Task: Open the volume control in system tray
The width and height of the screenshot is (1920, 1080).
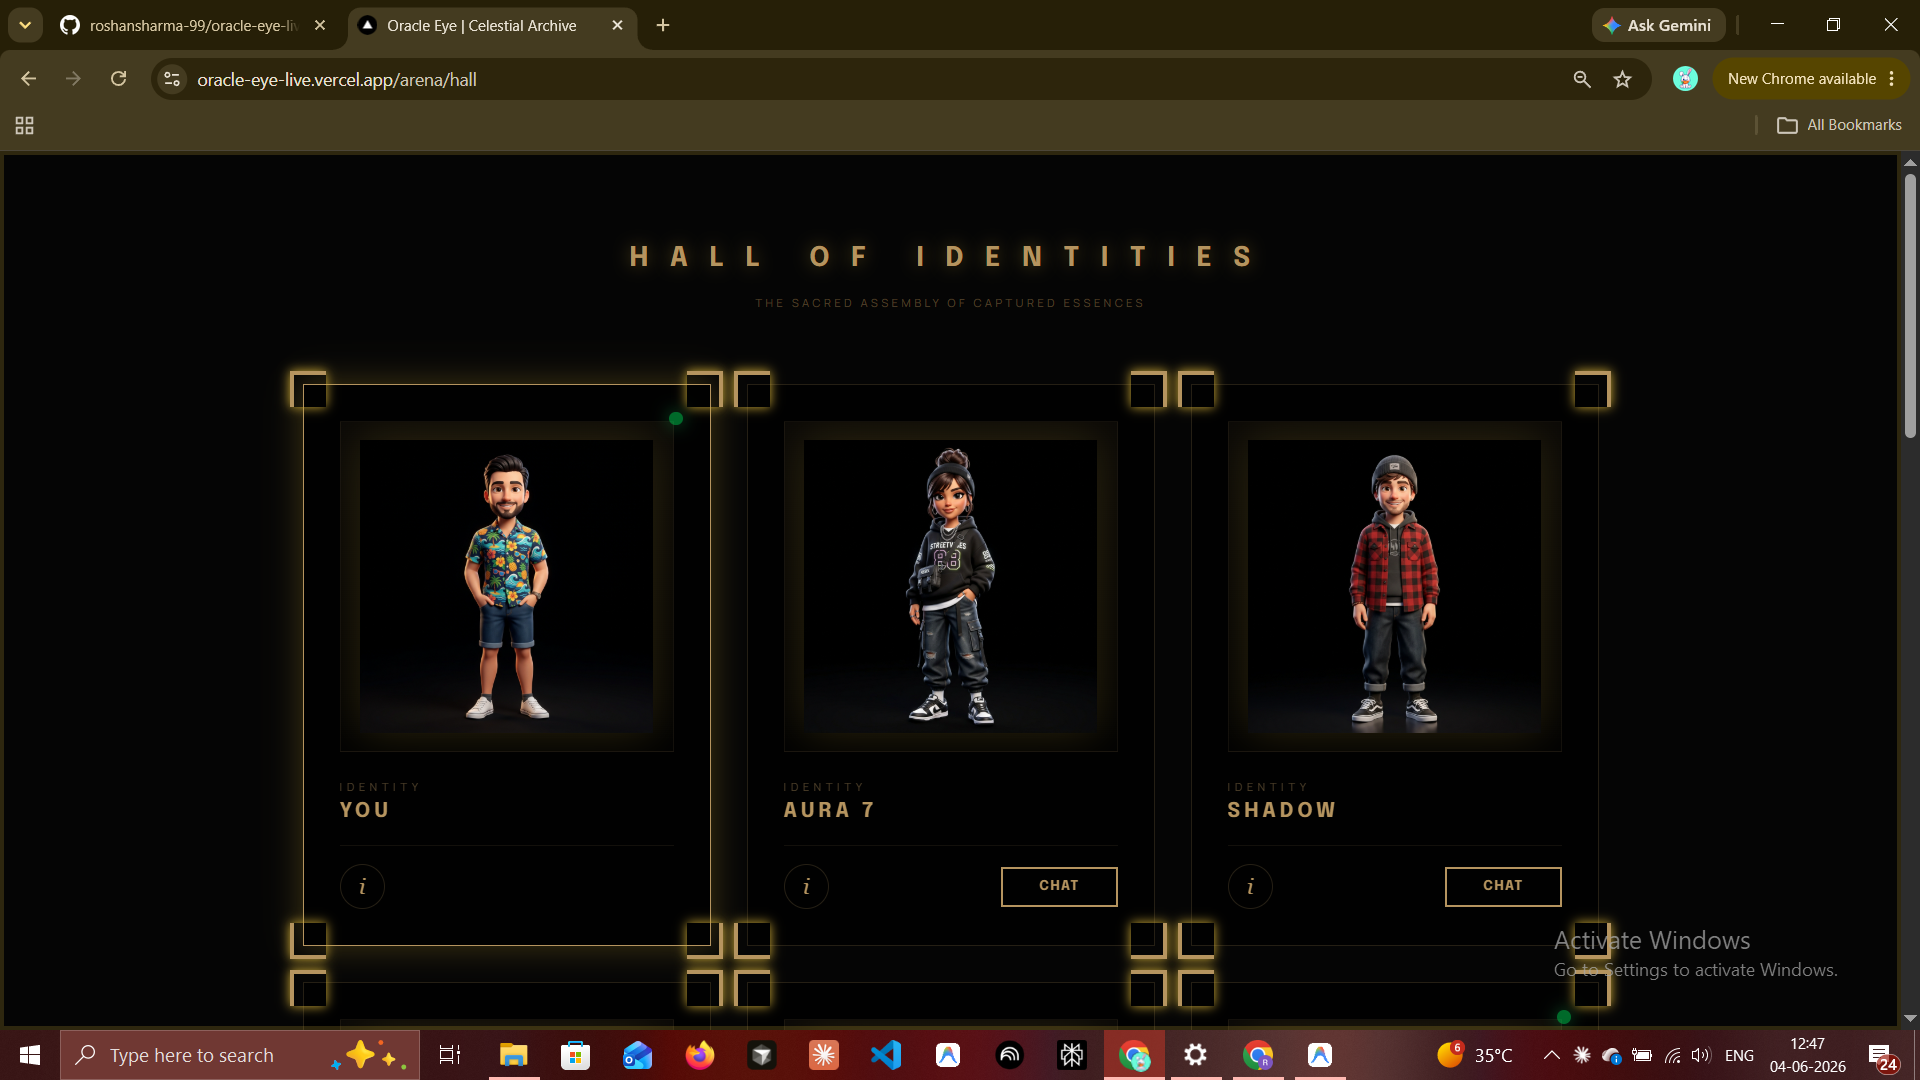Action: point(1701,1055)
